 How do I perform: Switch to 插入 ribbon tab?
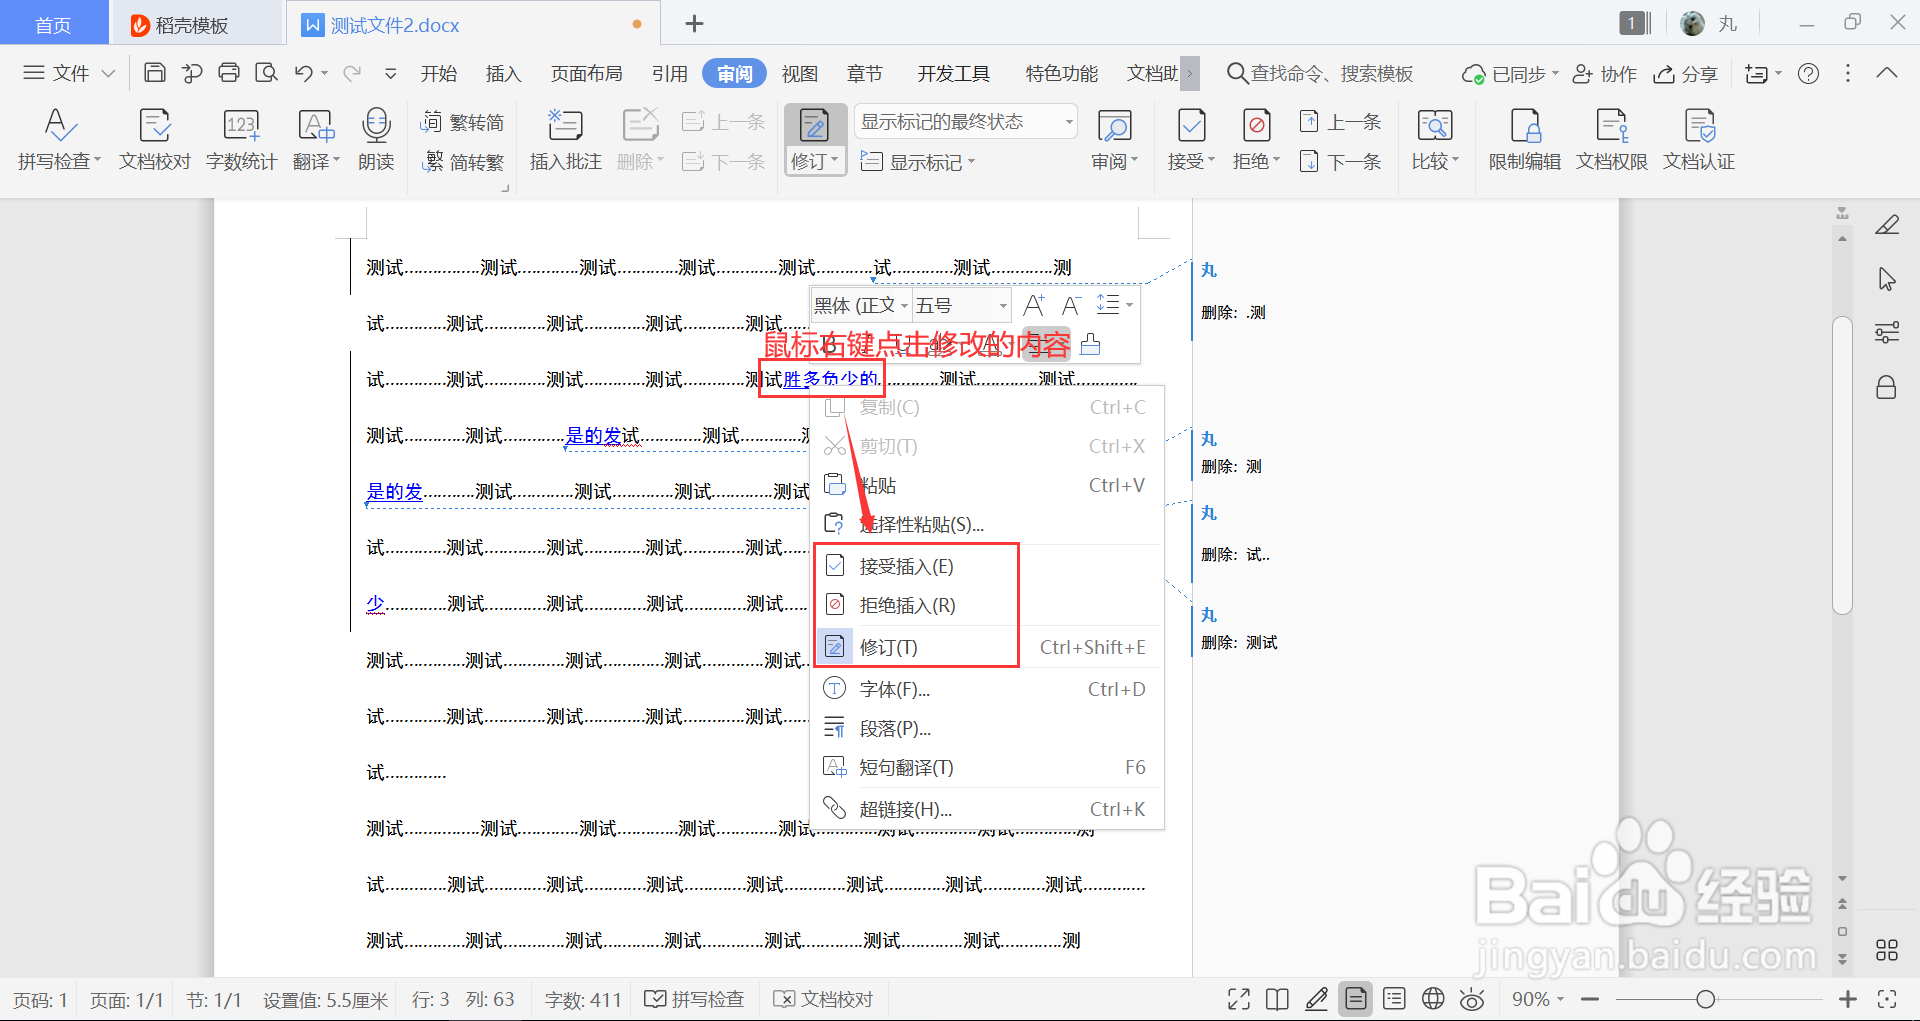click(x=503, y=73)
